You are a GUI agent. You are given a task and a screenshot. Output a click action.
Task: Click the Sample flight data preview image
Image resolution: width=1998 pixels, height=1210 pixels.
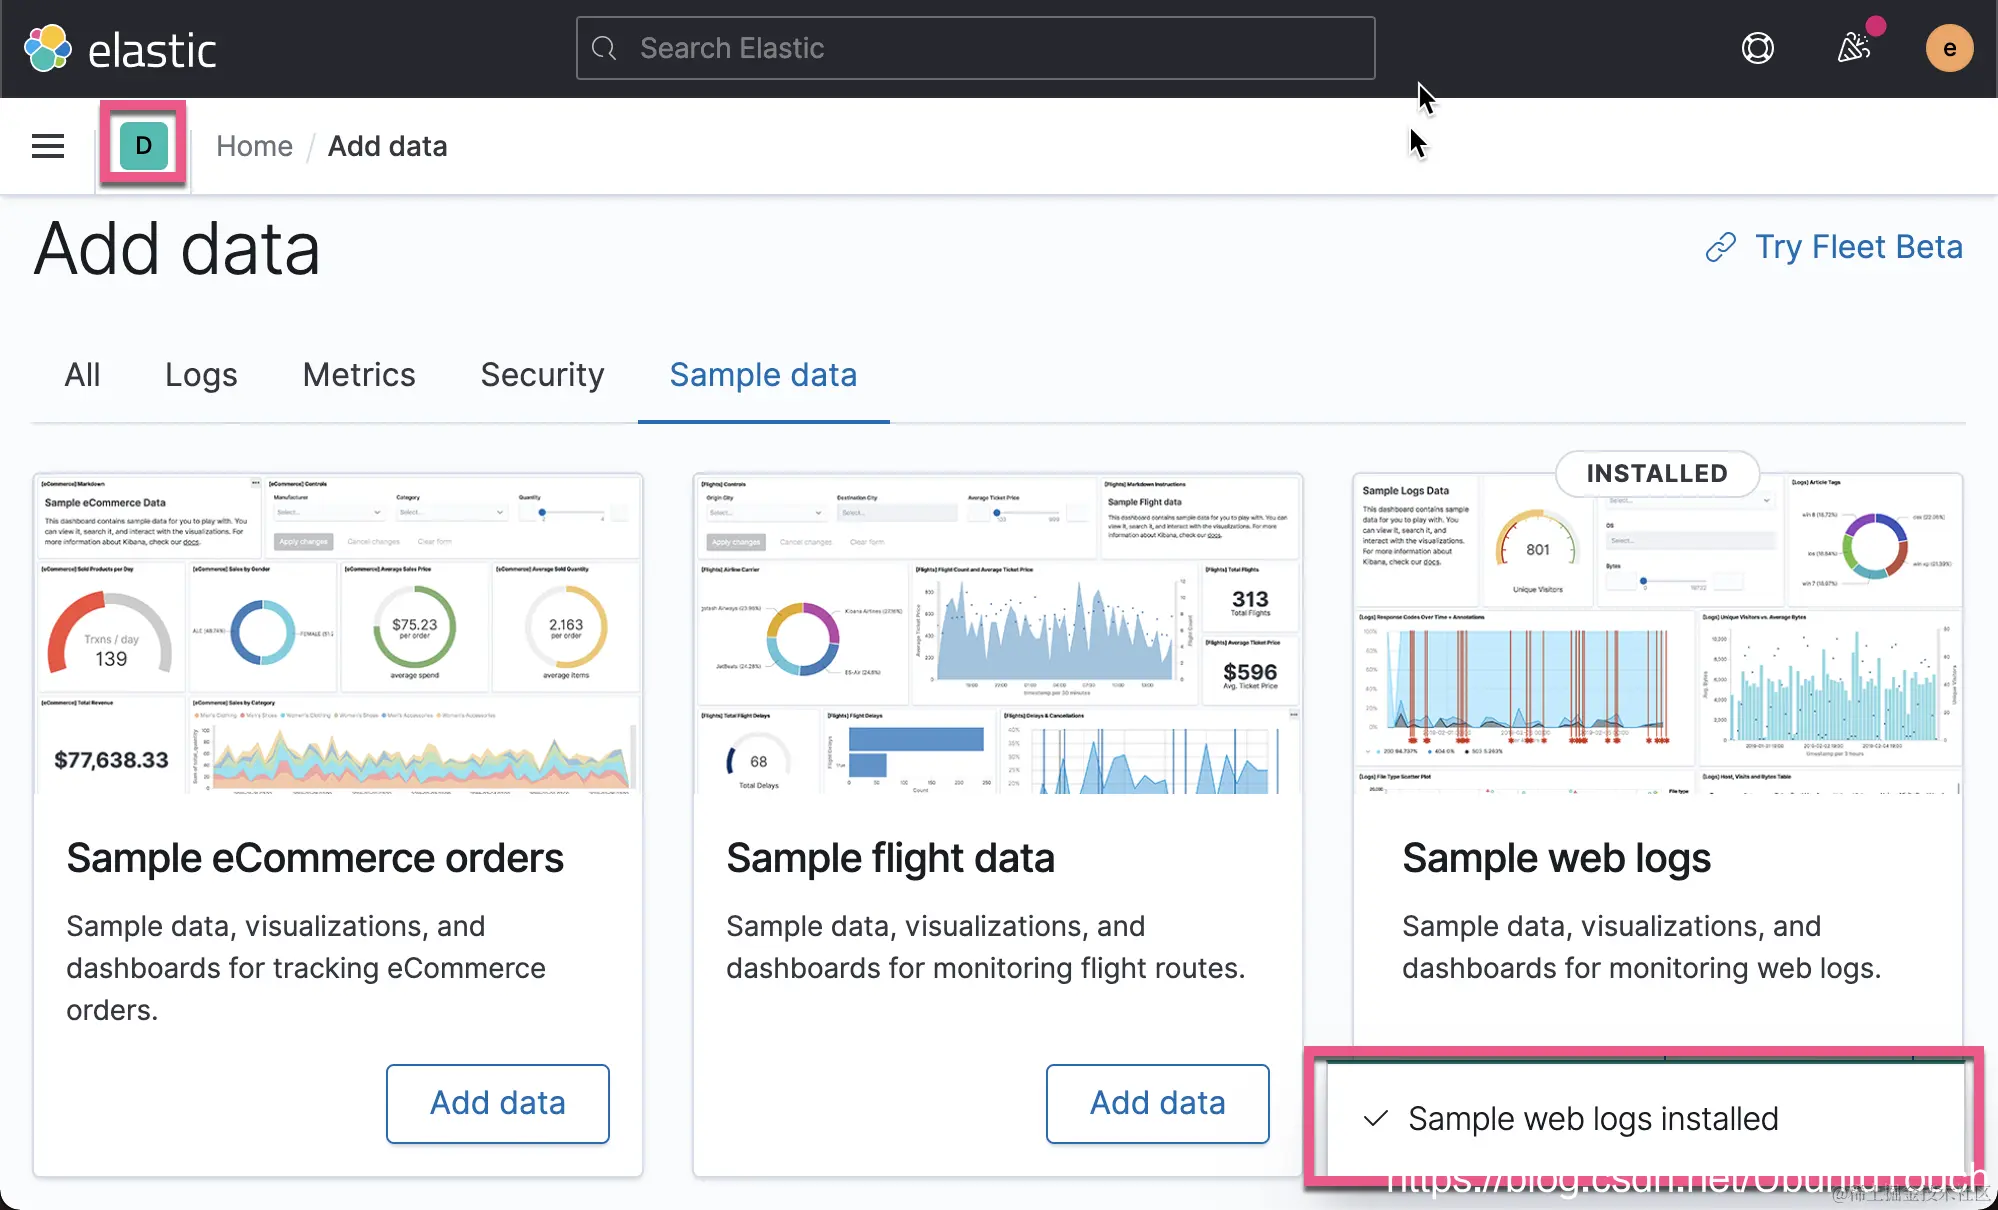pyautogui.click(x=997, y=635)
